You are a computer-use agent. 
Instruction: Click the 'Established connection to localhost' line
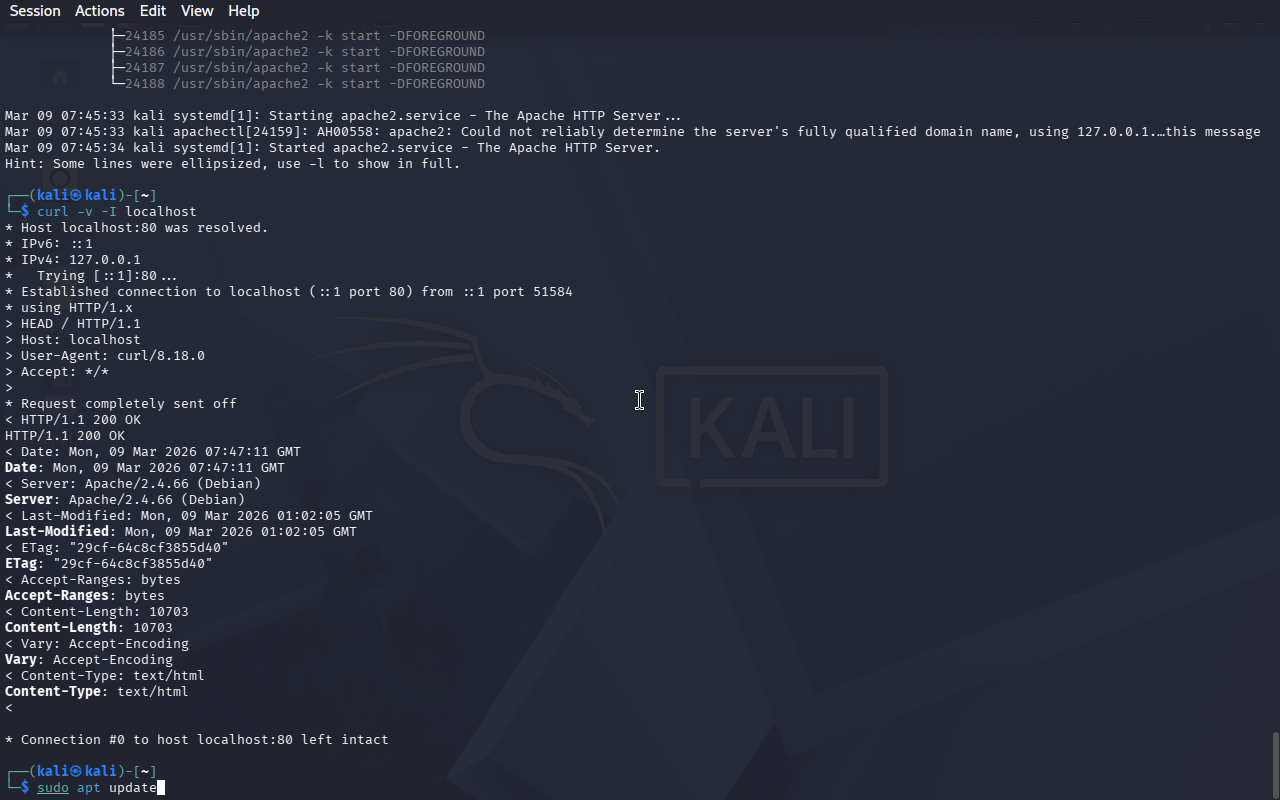[289, 292]
